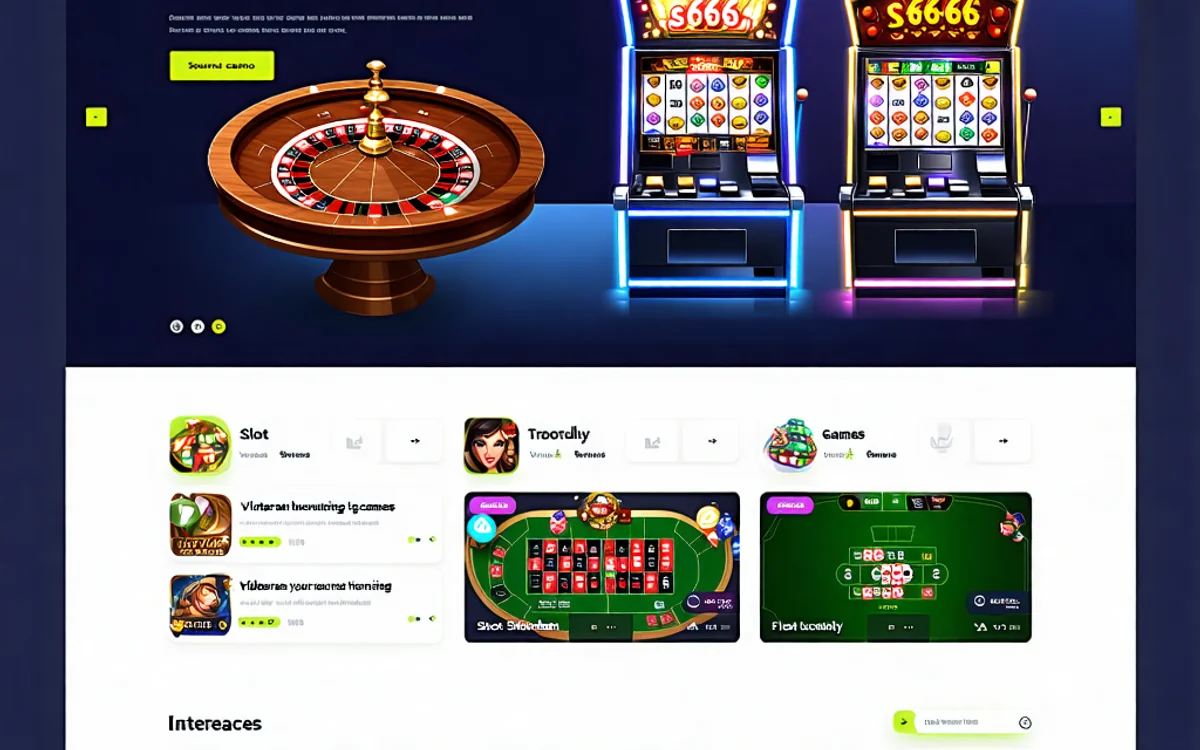Image resolution: width=1200 pixels, height=750 pixels.
Task: Click the yellow-green button in the hero banner
Action: pyautogui.click(x=222, y=66)
